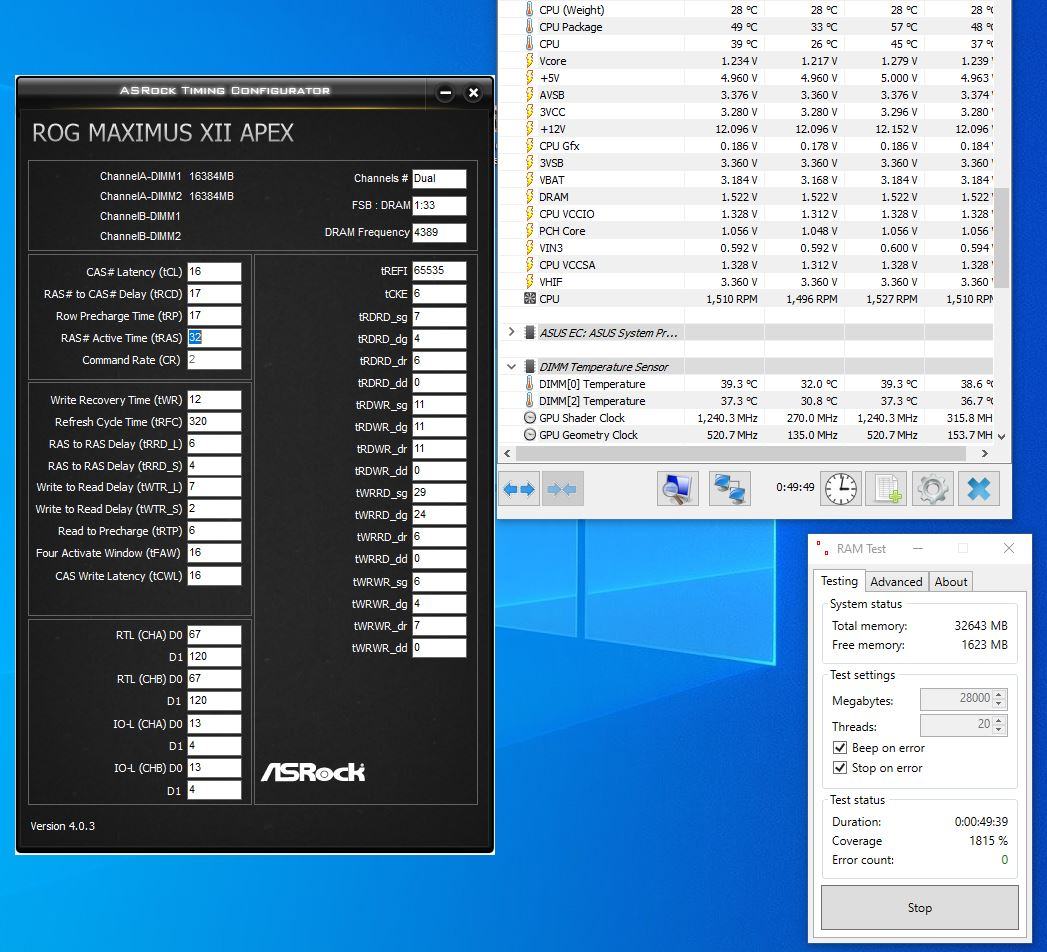Switch to the Testing tab in RAM Test
Screen dimensions: 1047x952
839,581
